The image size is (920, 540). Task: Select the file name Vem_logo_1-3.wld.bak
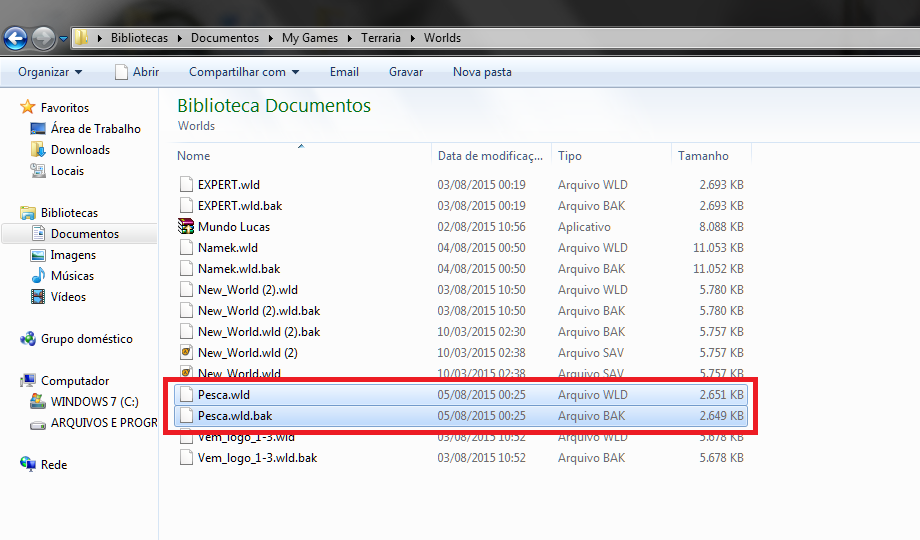[x=257, y=458]
